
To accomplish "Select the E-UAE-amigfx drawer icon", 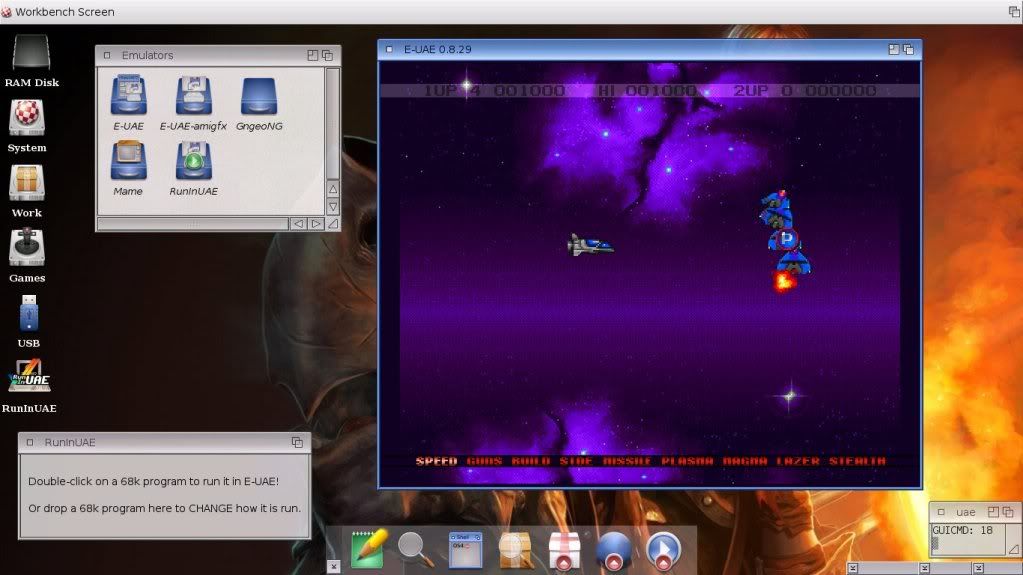I will coord(193,96).
